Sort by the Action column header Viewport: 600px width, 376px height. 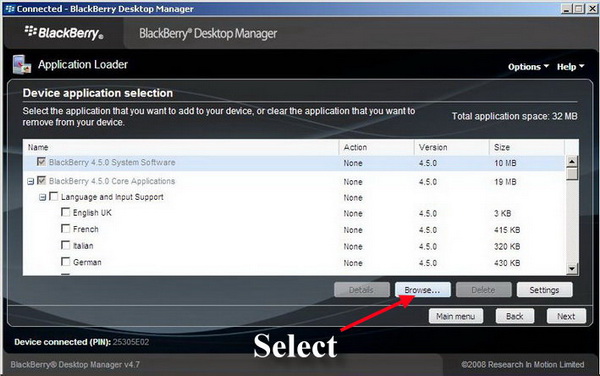click(377, 147)
